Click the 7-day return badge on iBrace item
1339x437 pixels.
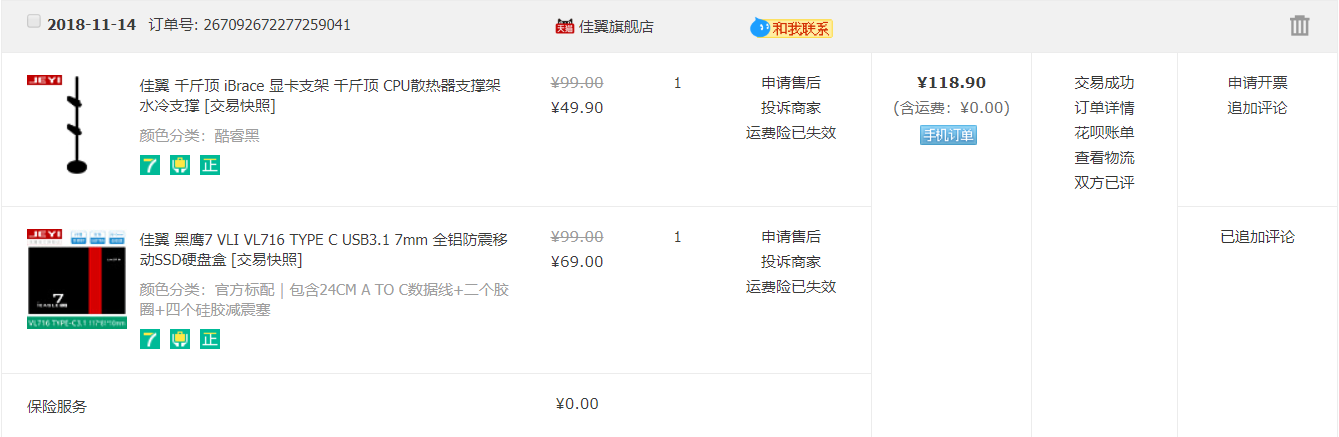pyautogui.click(x=149, y=165)
